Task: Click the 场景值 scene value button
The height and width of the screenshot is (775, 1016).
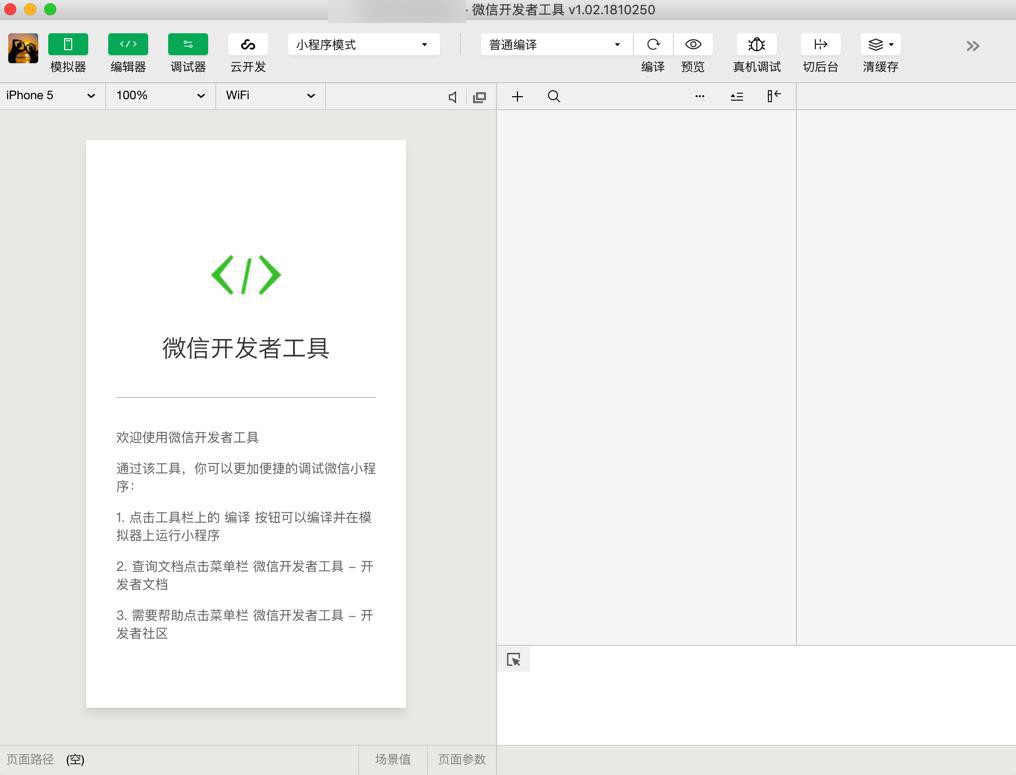Action: click(x=393, y=759)
